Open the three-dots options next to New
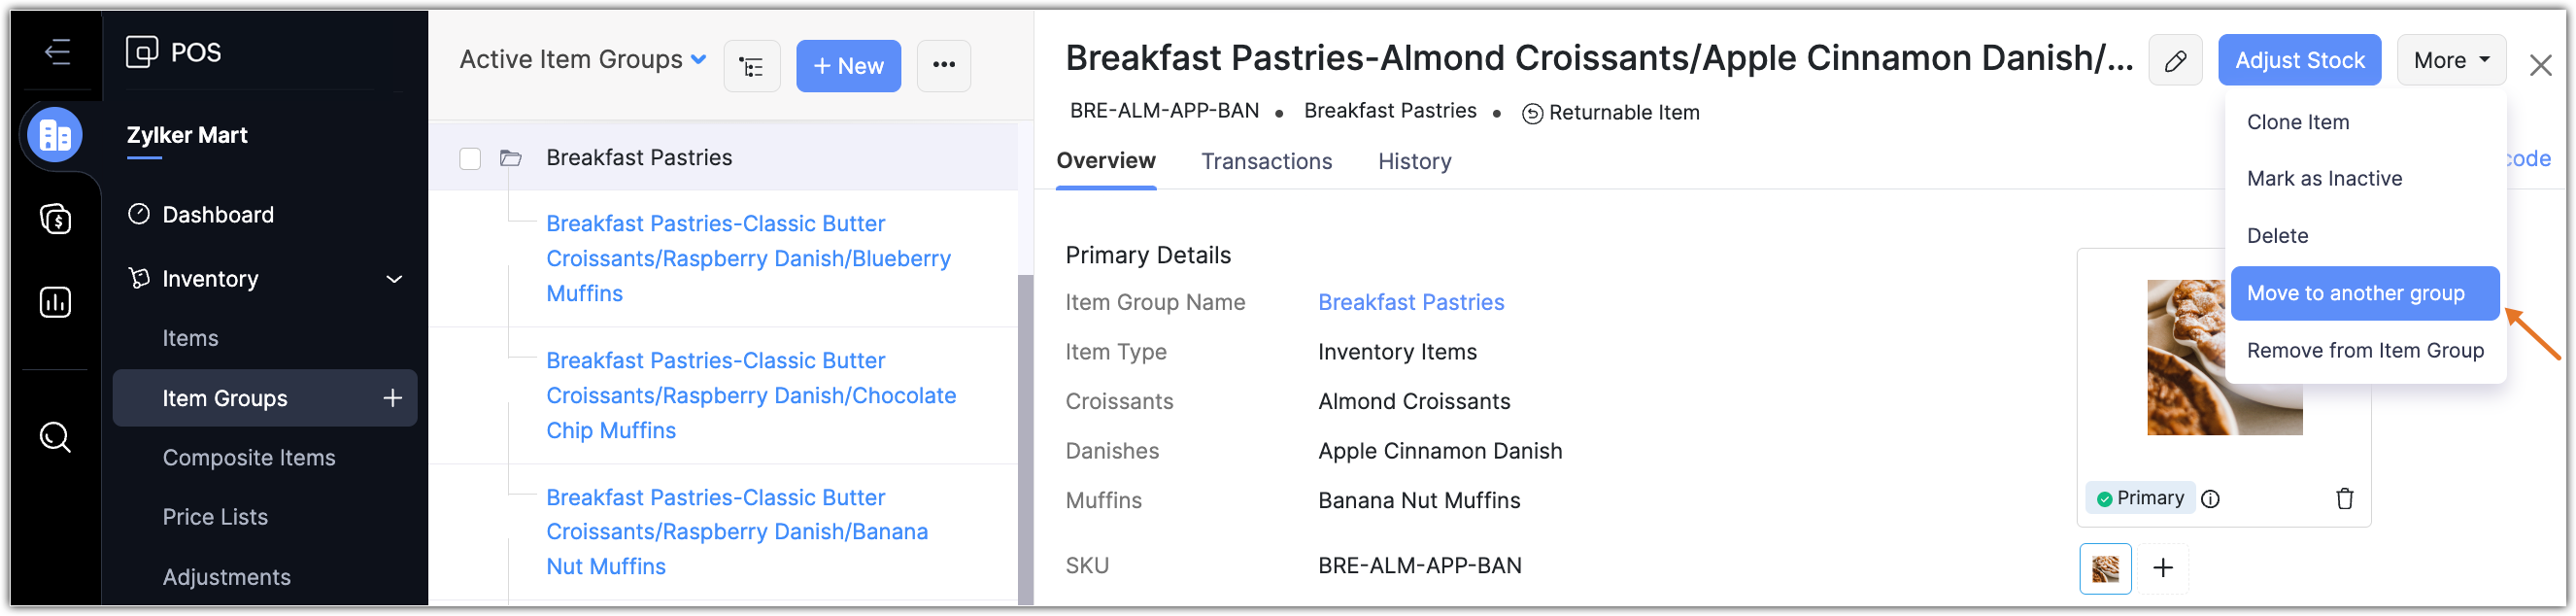Image resolution: width=2576 pixels, height=616 pixels. 943,66
